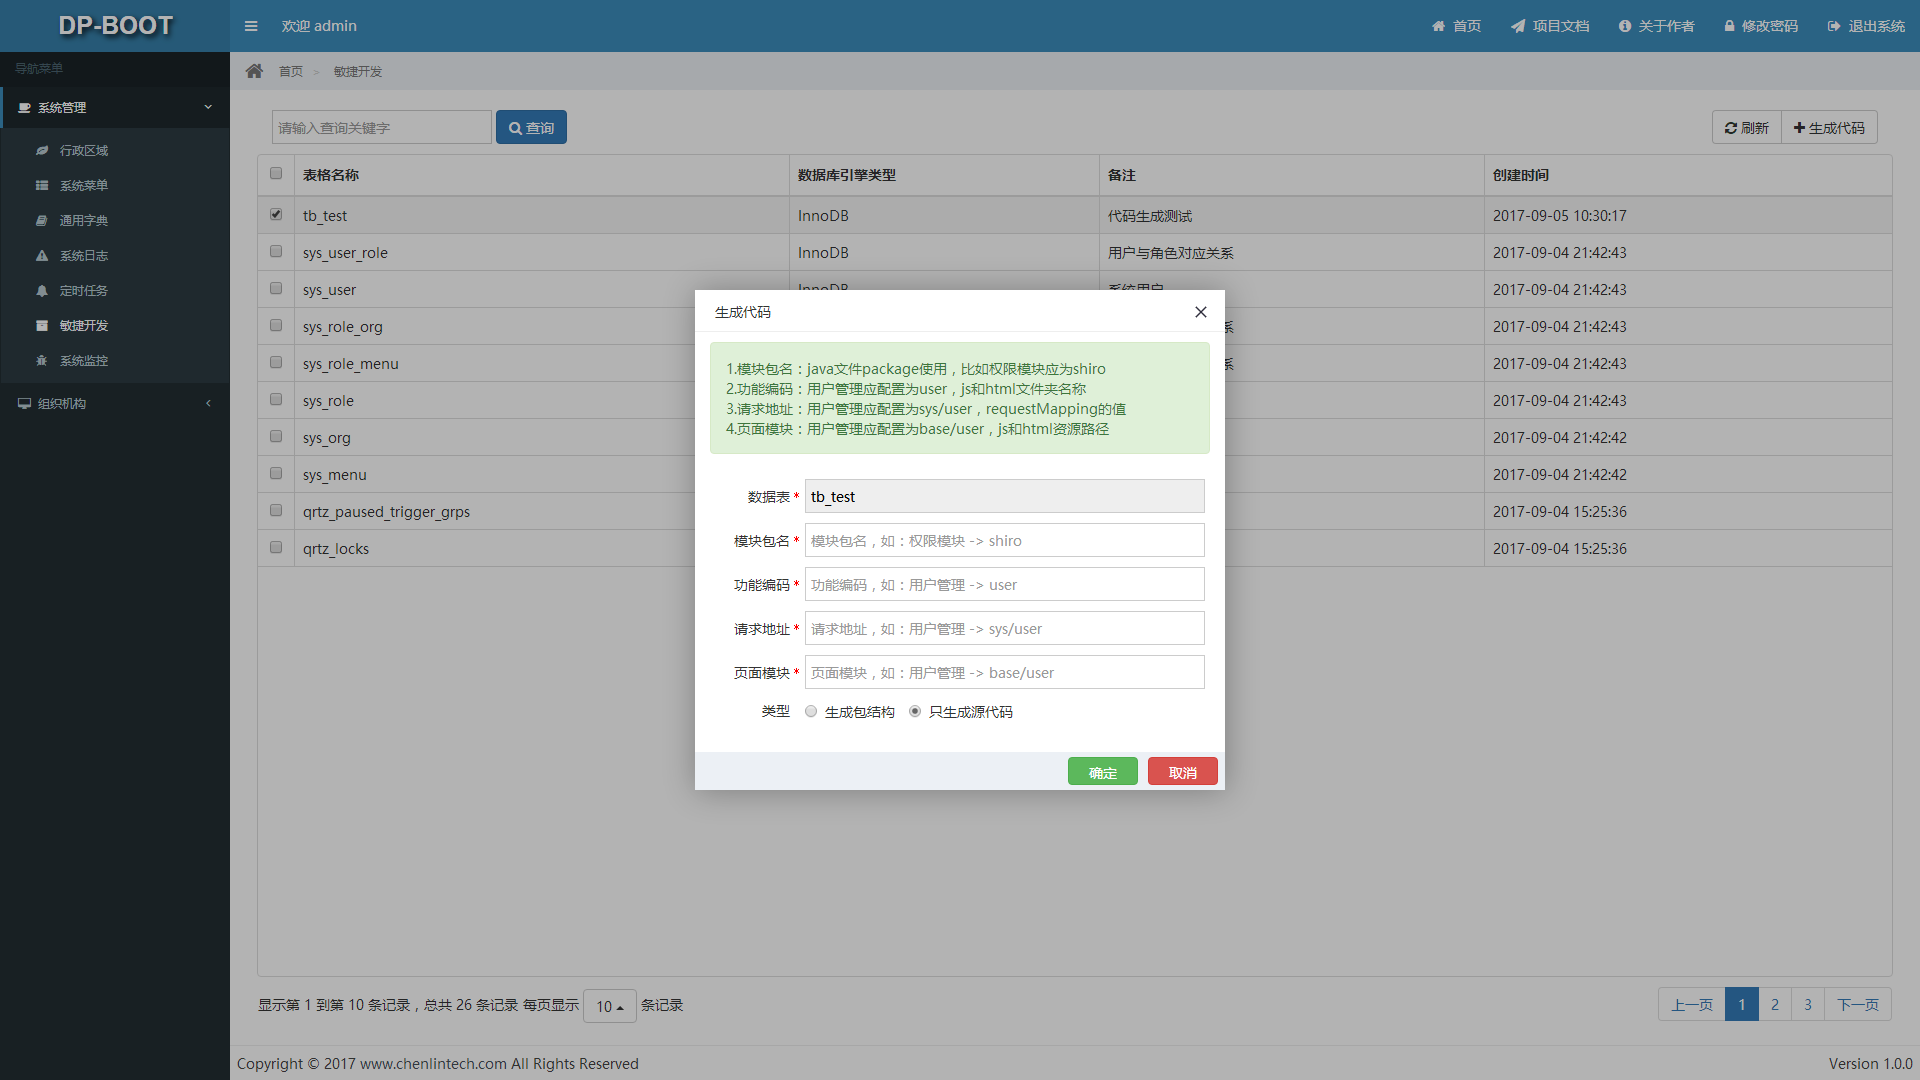The width and height of the screenshot is (1920, 1080).
Task: Focus the 功能编码 input field
Action: click(x=1004, y=584)
